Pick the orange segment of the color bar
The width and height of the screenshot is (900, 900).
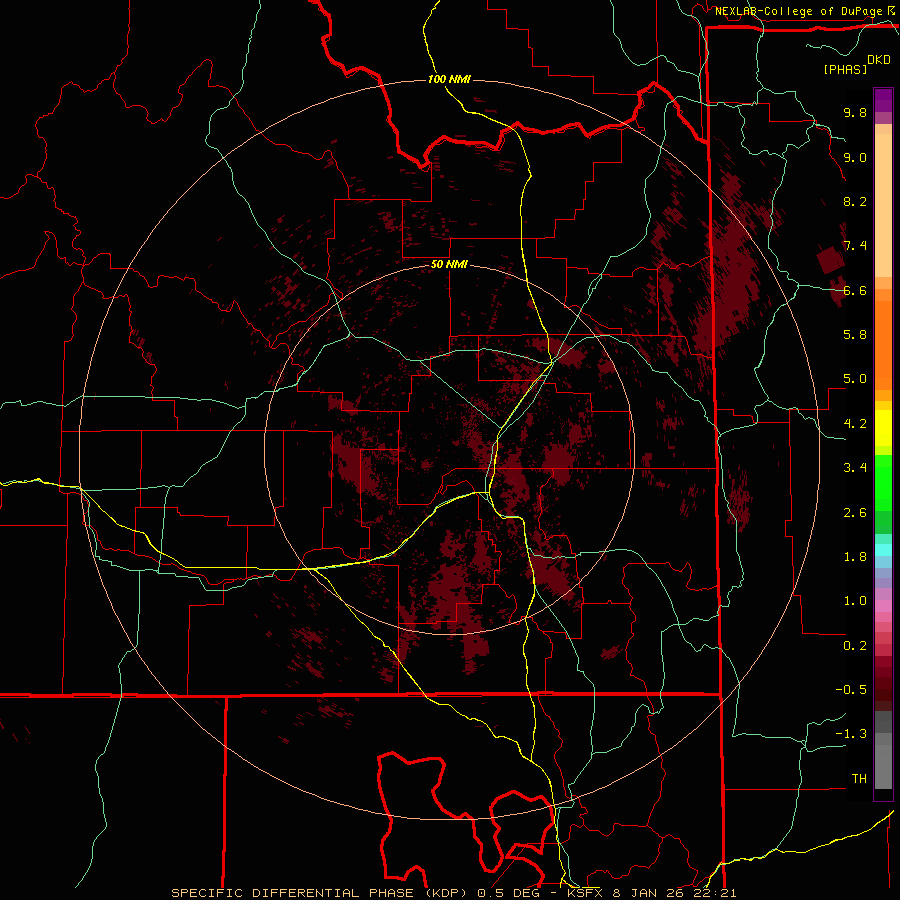pos(883,340)
